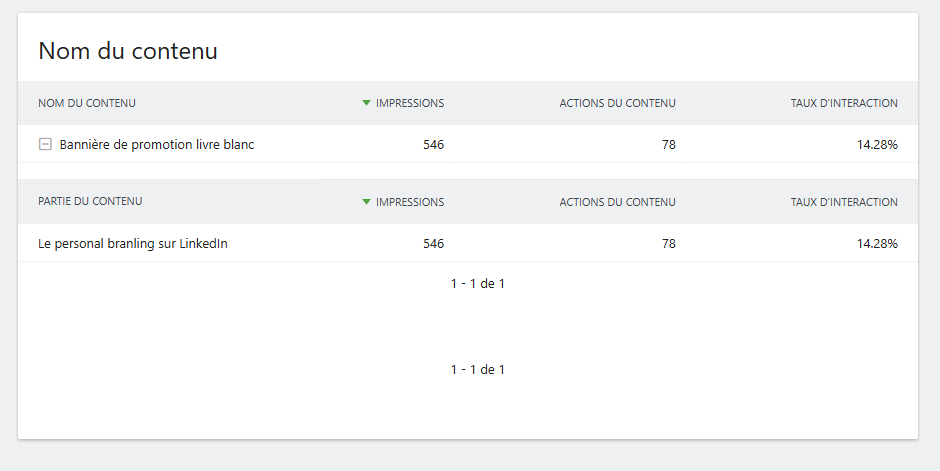940x471 pixels.
Task: Click impressions value 546 in the LinkedIn row
Action: click(433, 243)
